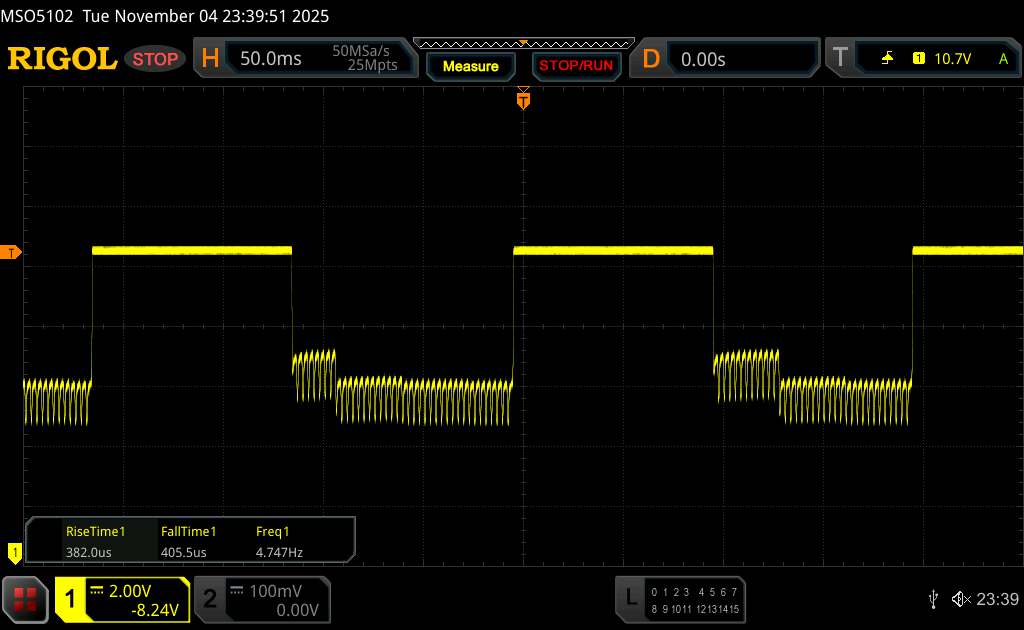Viewport: 1024px width, 630px height.
Task: Open the 0.00s horizontal delay setting
Action: [703, 59]
